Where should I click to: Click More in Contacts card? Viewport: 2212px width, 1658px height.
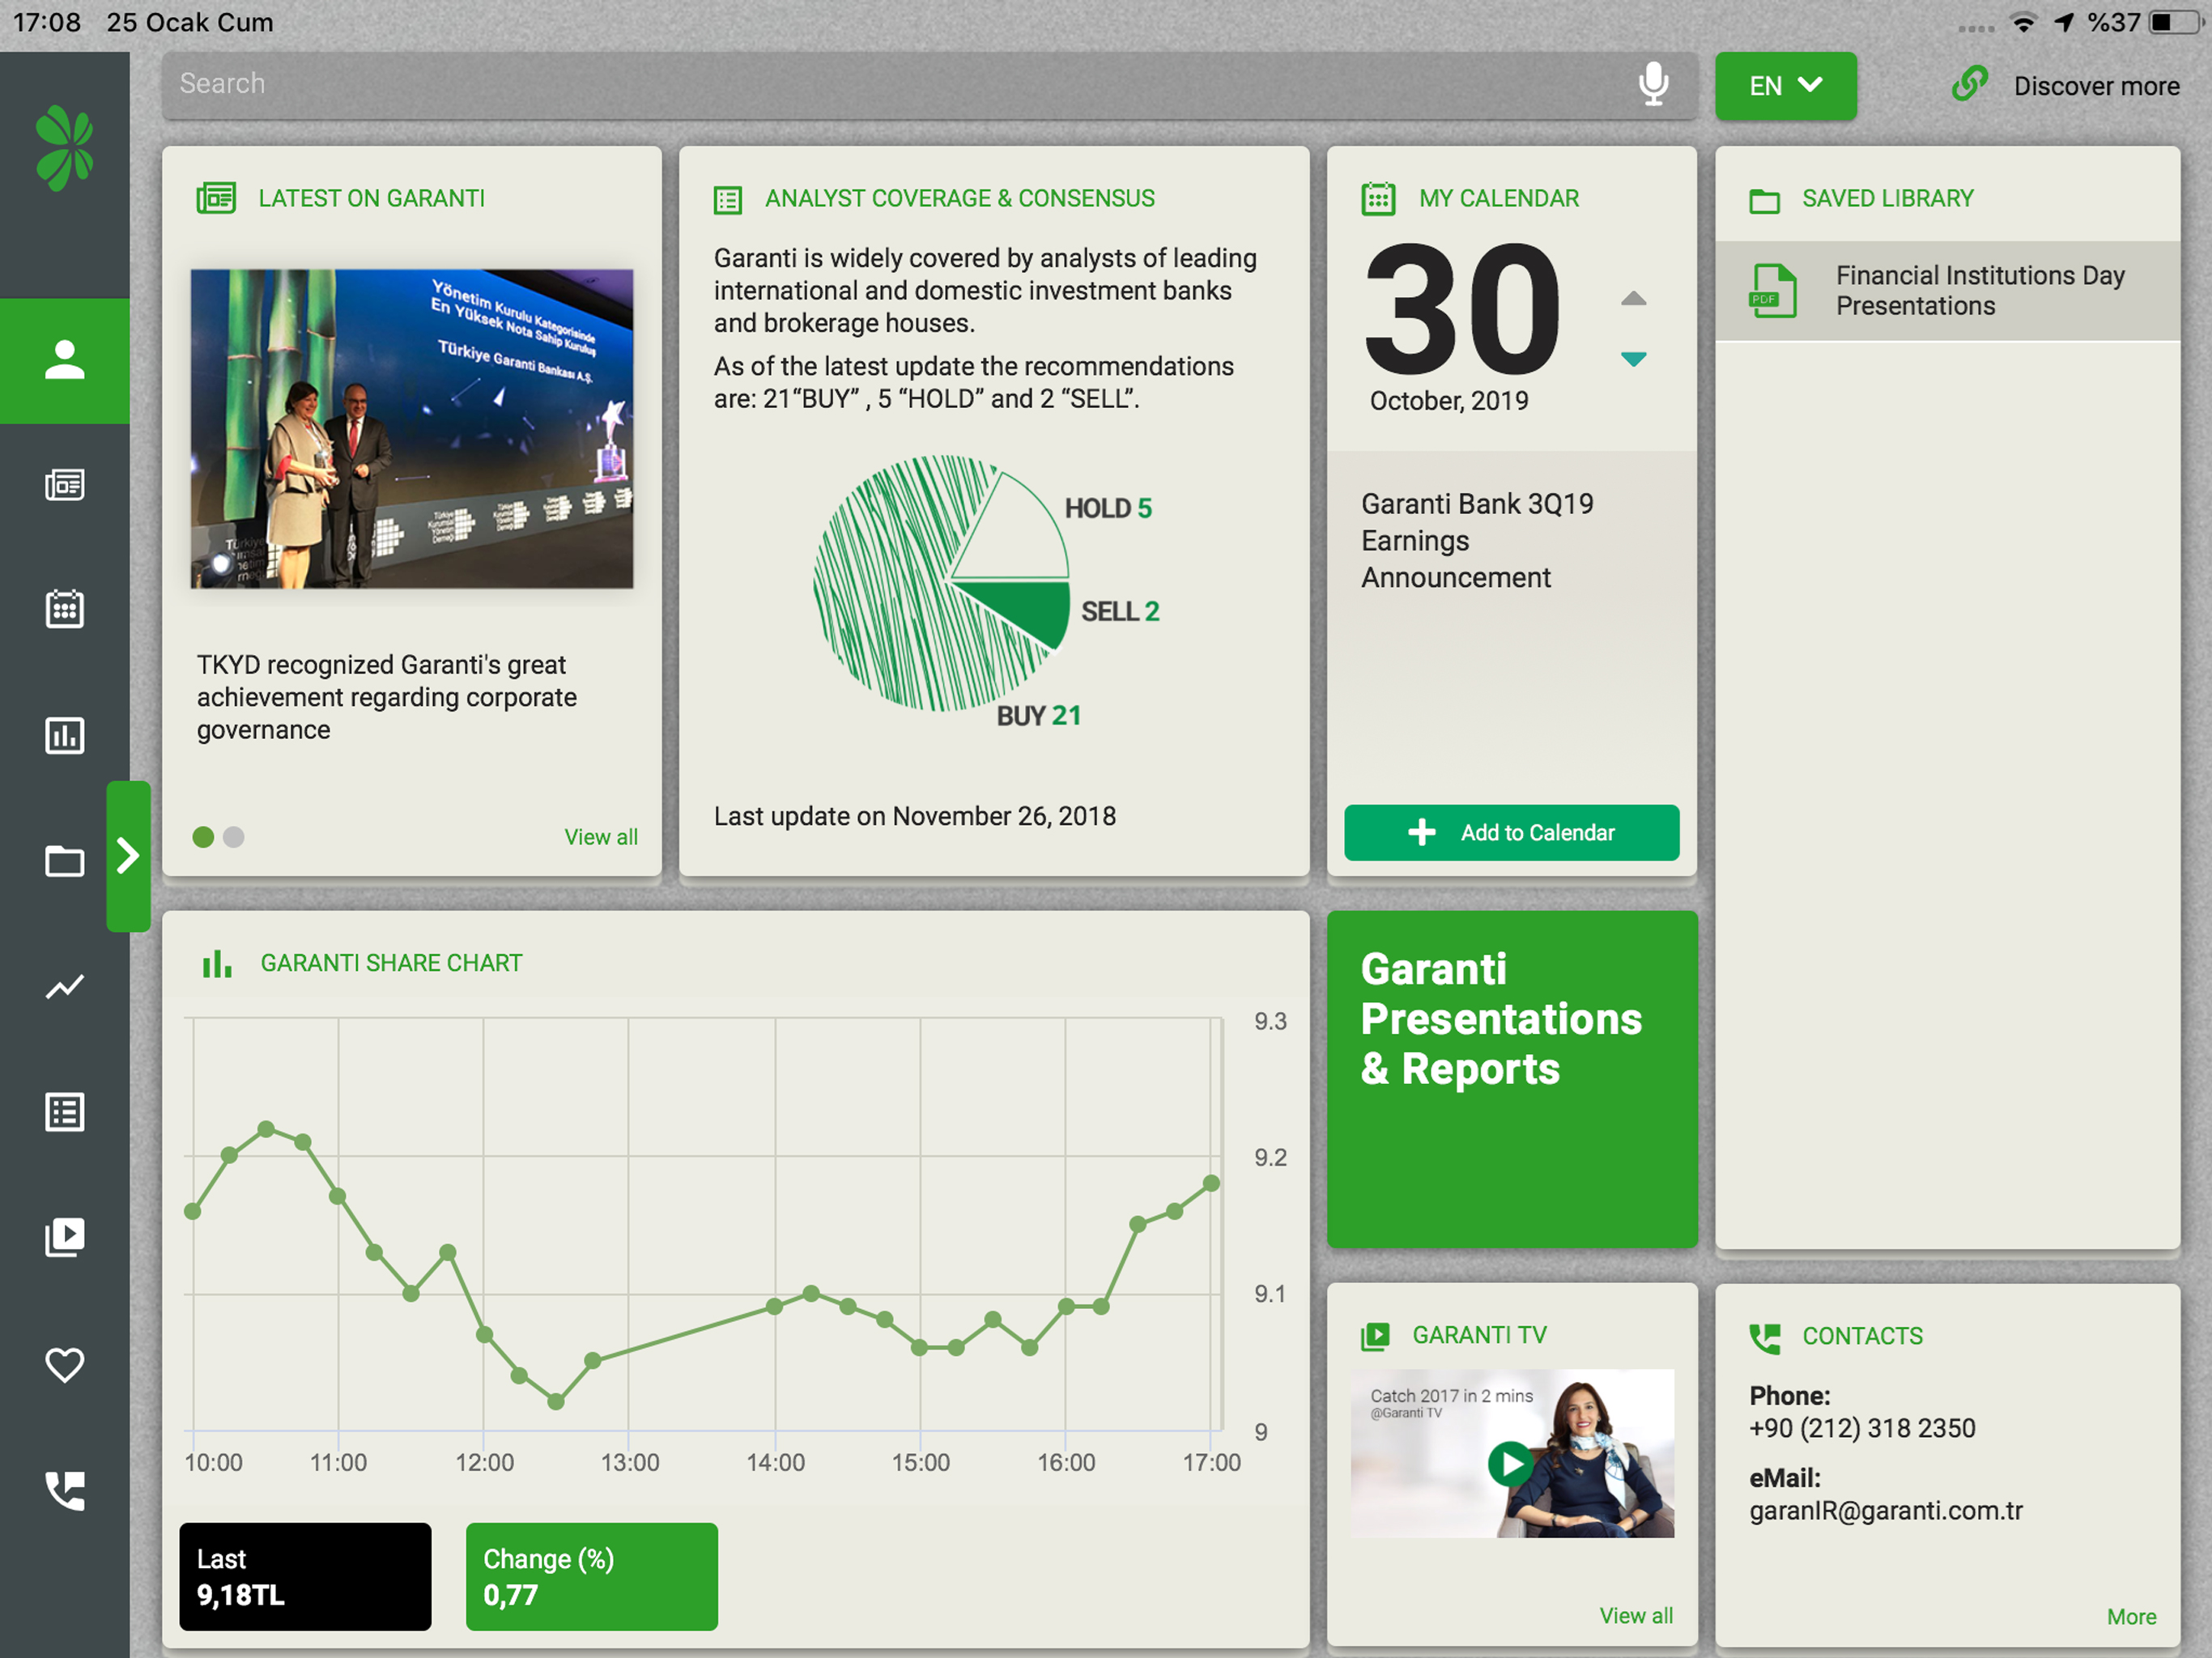(x=2131, y=1617)
